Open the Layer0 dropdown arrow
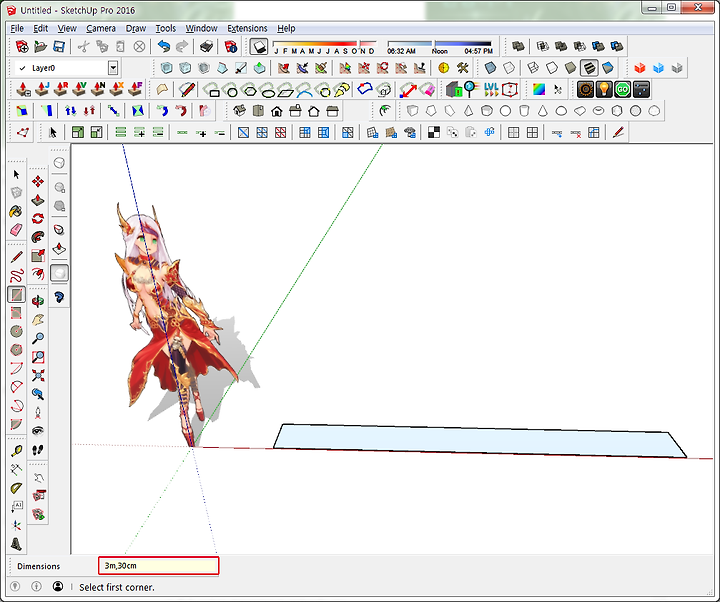This screenshot has height=602, width=720. click(113, 68)
